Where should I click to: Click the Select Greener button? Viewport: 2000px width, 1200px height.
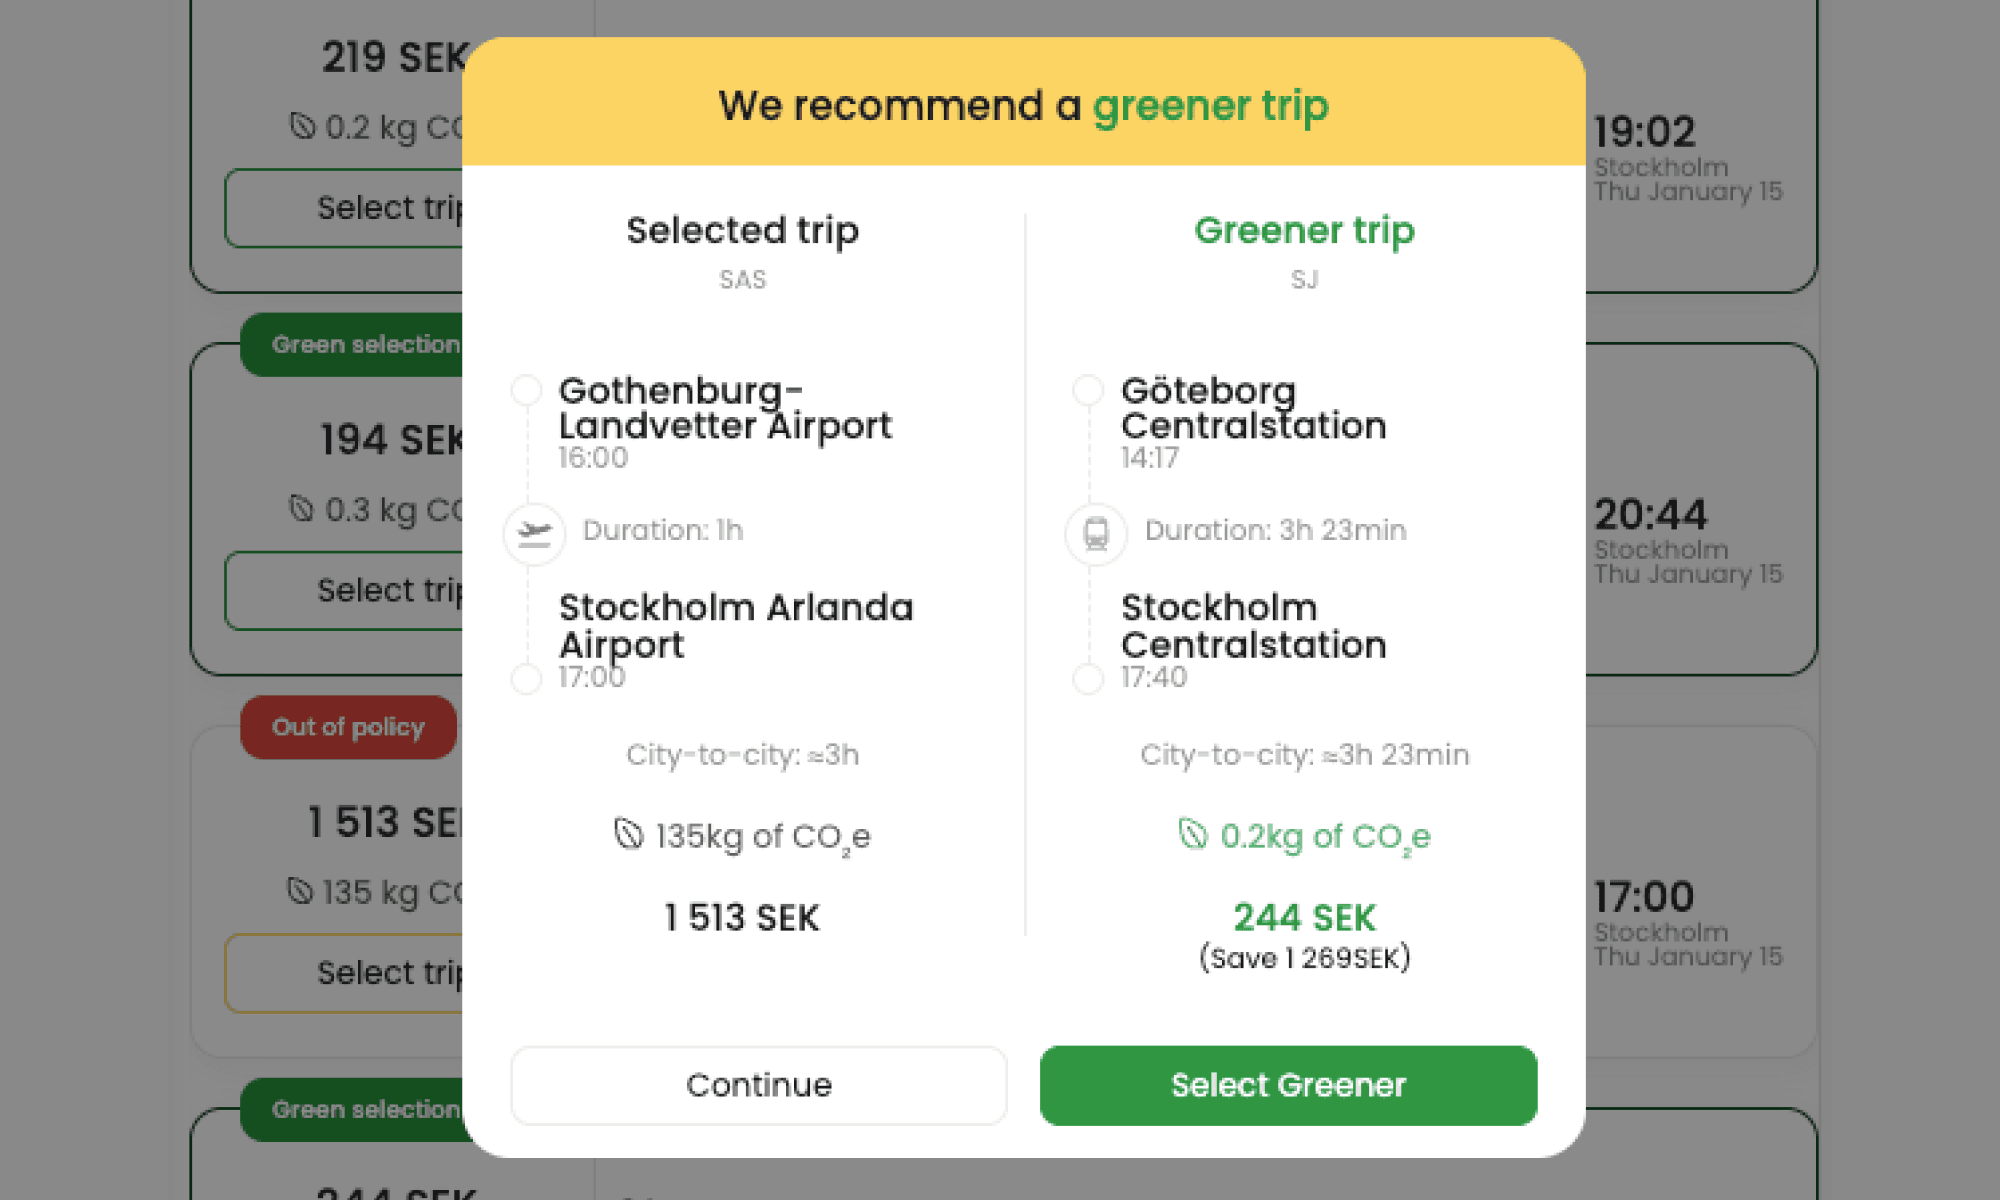[x=1288, y=1085]
